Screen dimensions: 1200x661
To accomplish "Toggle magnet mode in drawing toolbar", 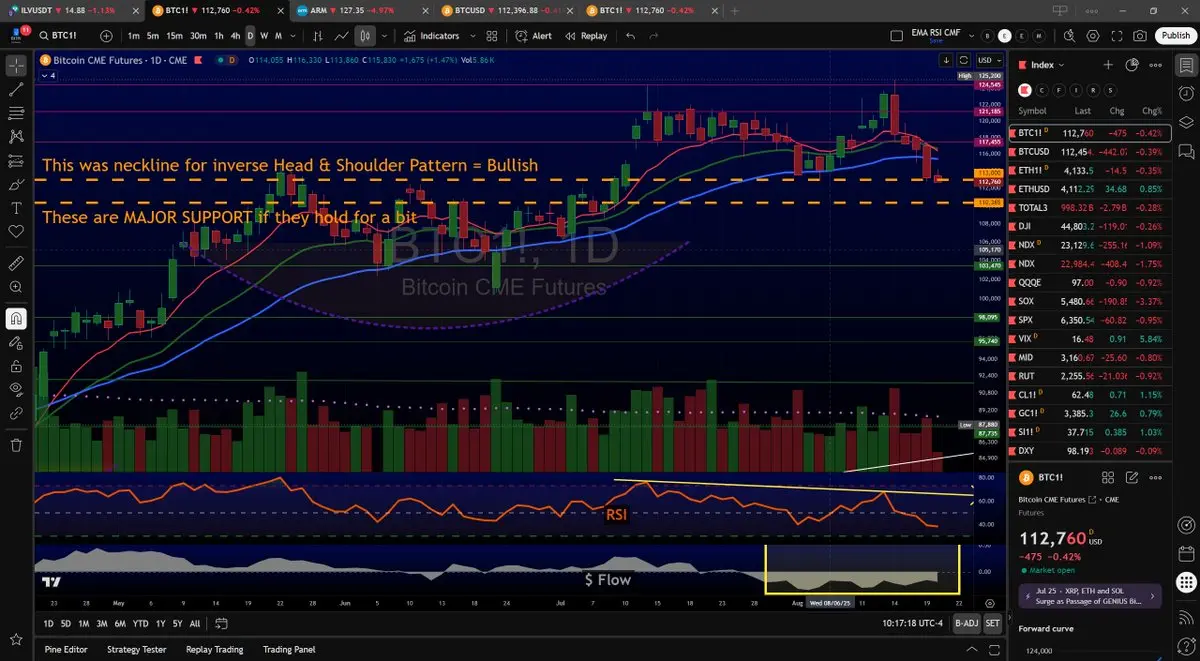I will [x=16, y=319].
